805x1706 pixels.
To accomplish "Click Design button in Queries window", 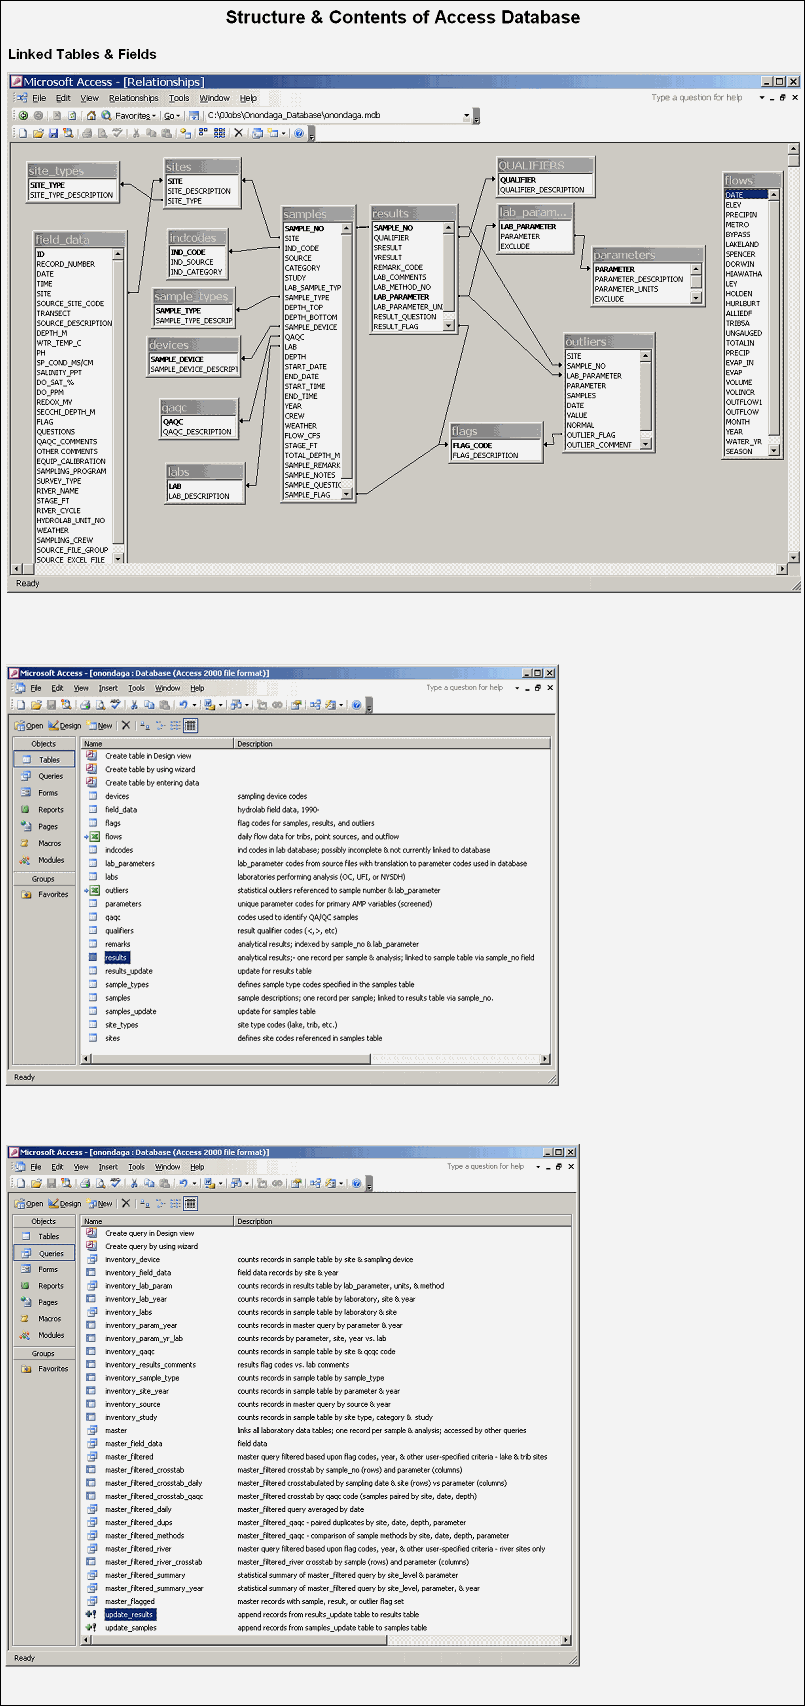I will coord(65,1203).
